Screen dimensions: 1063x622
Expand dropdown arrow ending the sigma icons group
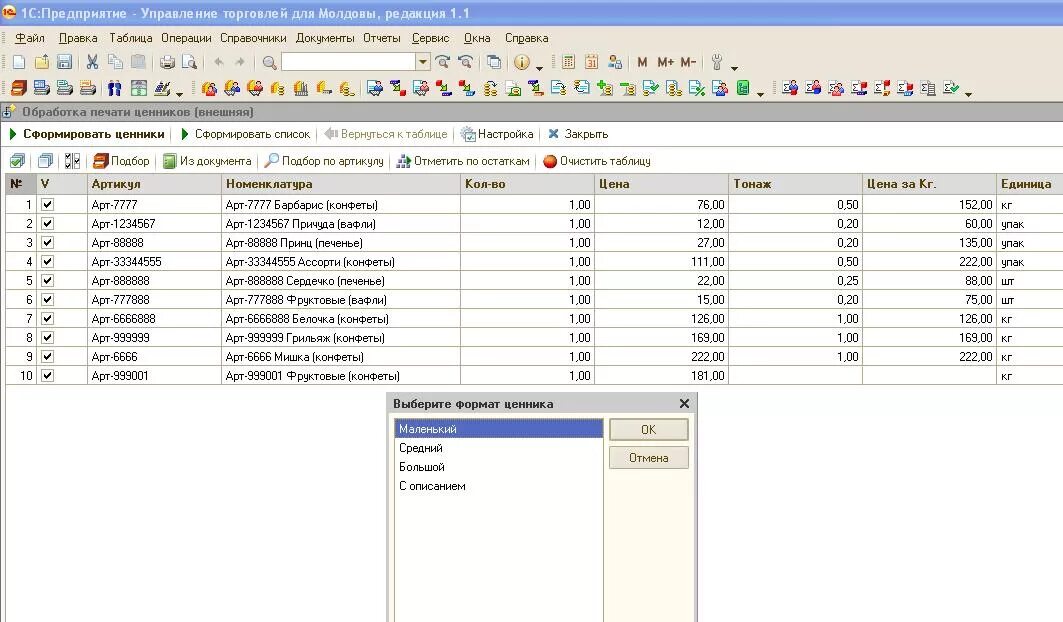click(x=968, y=94)
